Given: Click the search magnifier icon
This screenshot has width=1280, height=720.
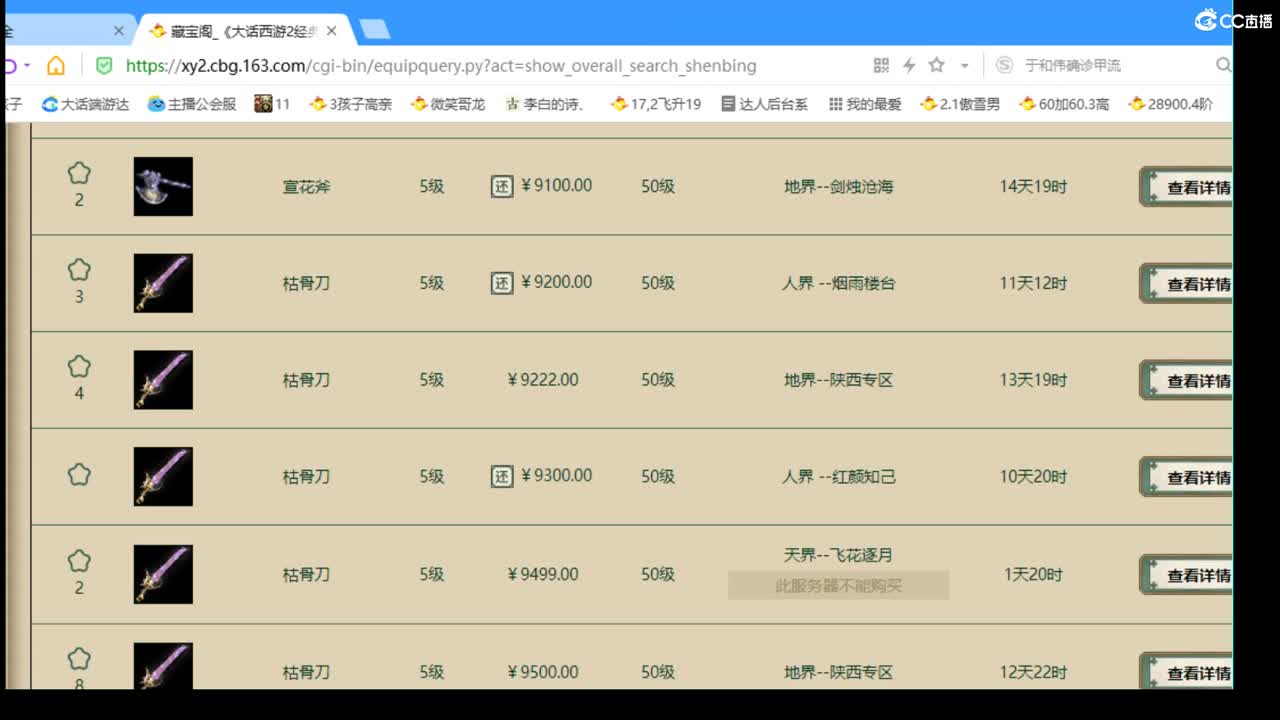Looking at the screenshot, I should click(1224, 65).
